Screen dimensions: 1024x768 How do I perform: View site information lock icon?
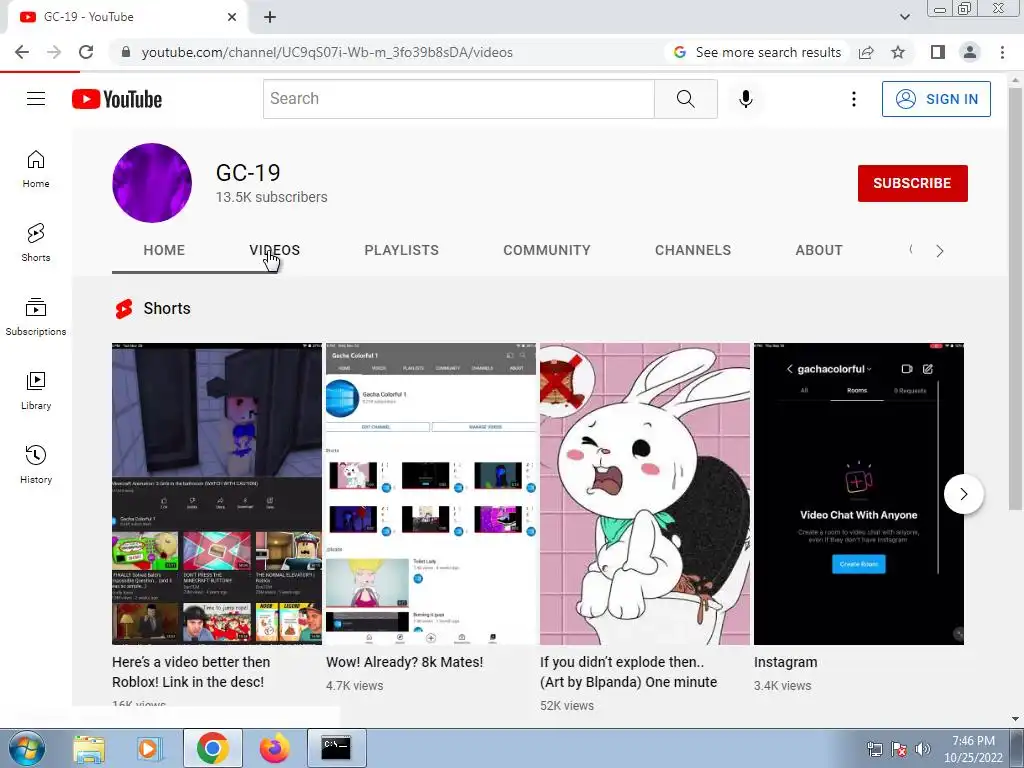pos(126,52)
